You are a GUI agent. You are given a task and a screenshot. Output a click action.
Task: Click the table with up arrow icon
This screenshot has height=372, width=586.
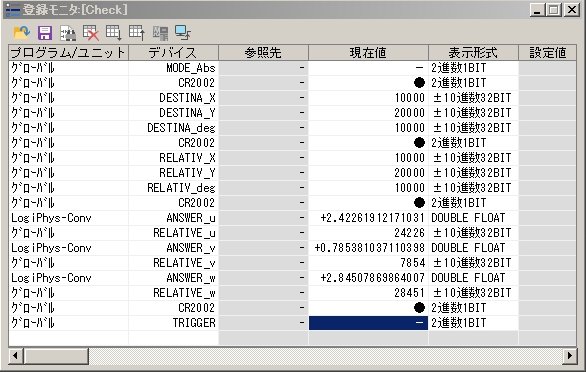(x=137, y=33)
